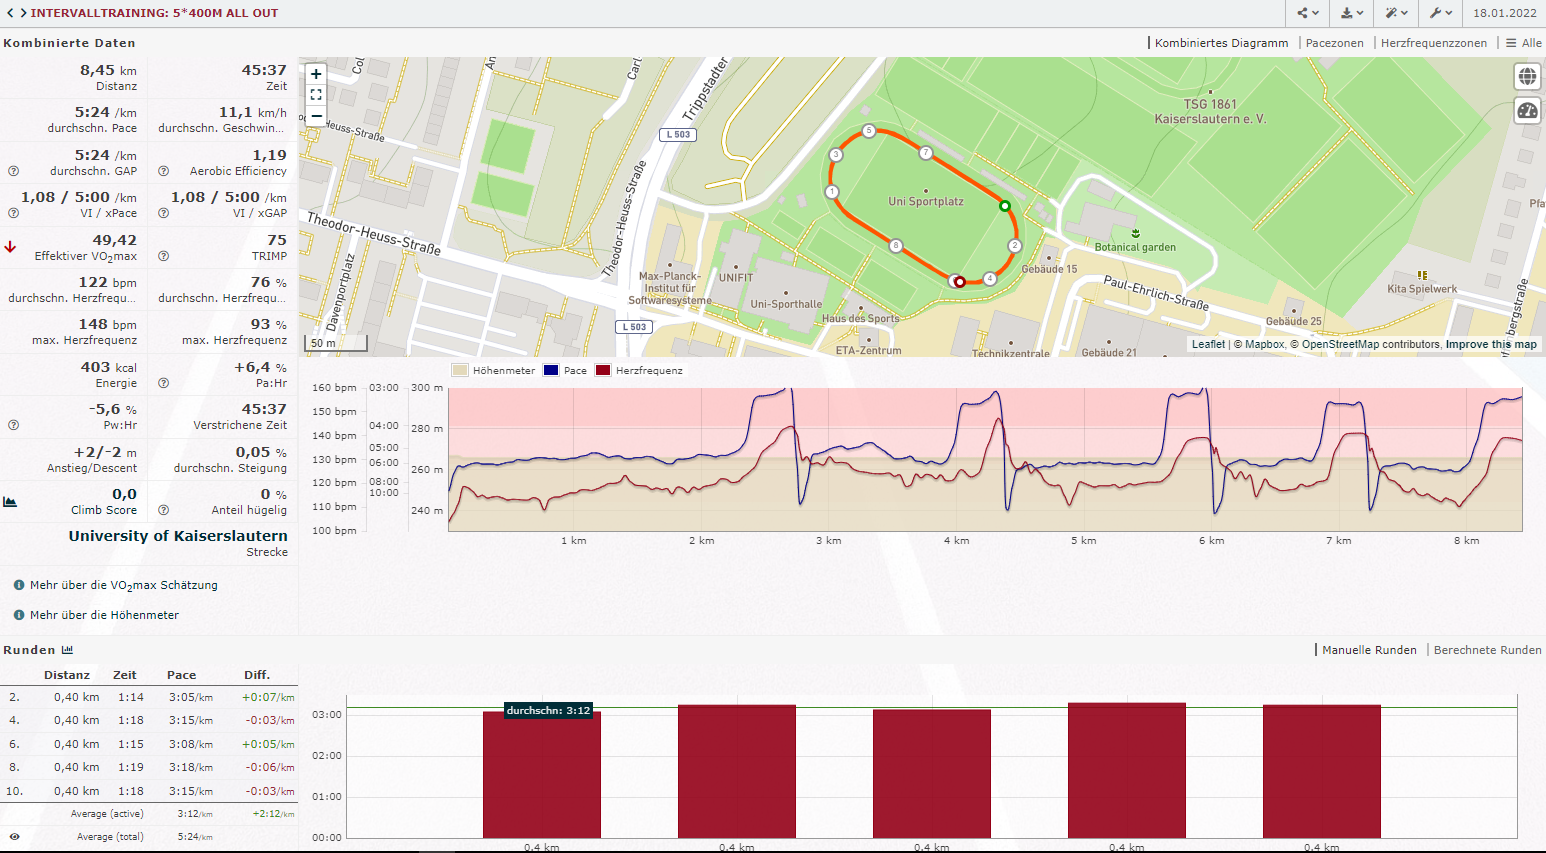This screenshot has height=853, width=1546.
Task: Toggle fullscreen map view
Action: (316, 95)
